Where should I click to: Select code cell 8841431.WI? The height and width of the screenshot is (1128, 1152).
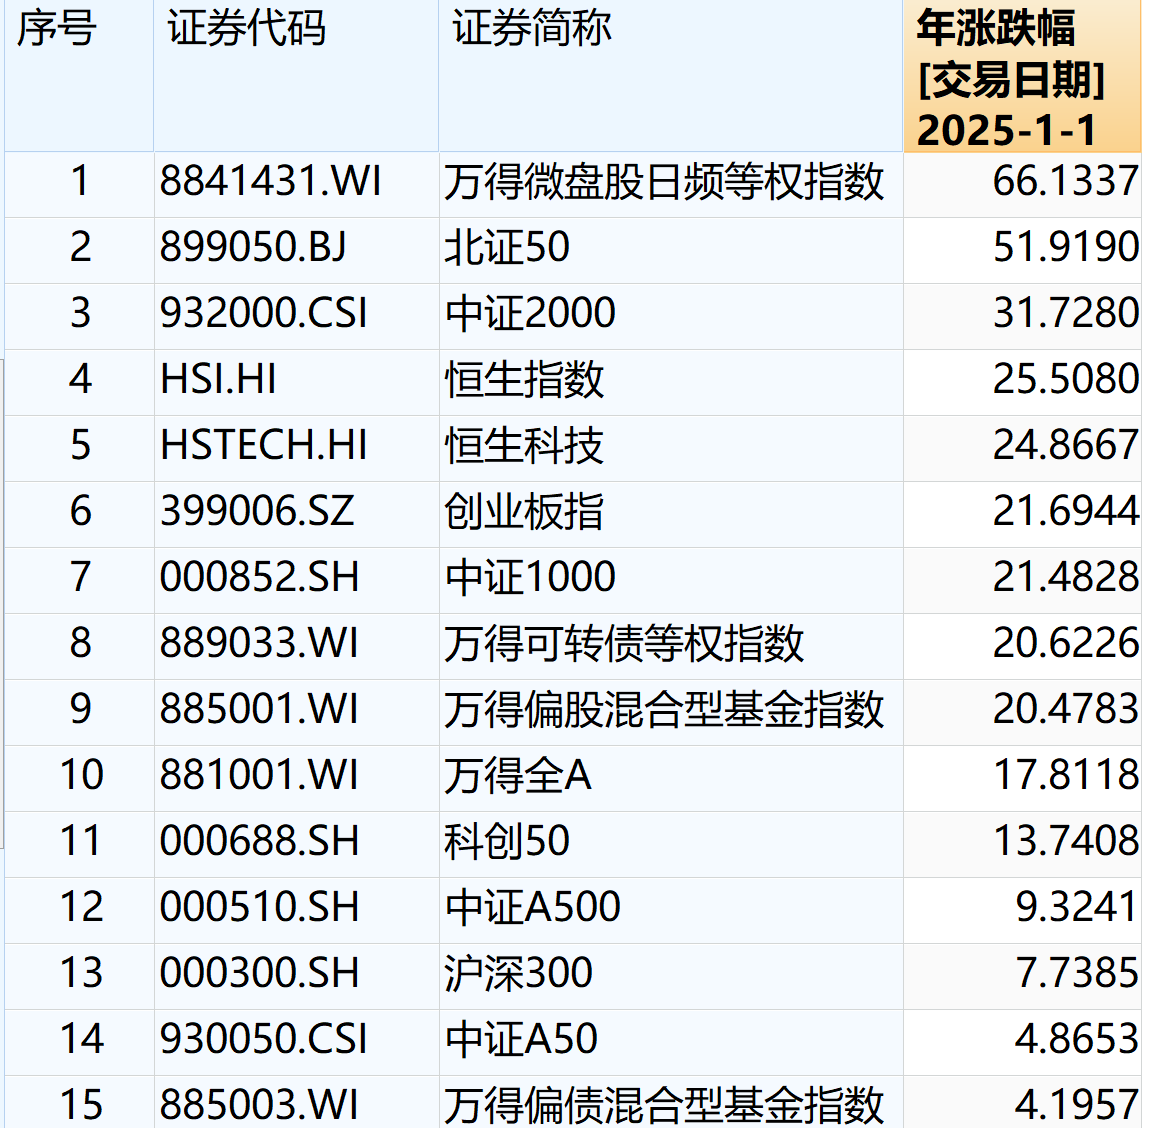(x=296, y=184)
